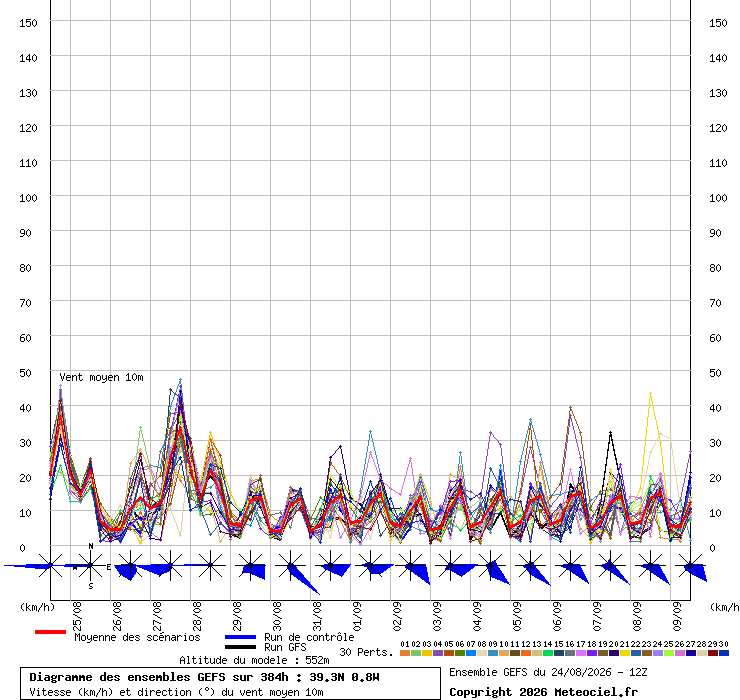Click the 30 Perts. label
This screenshot has height=700, width=740.
[366, 652]
